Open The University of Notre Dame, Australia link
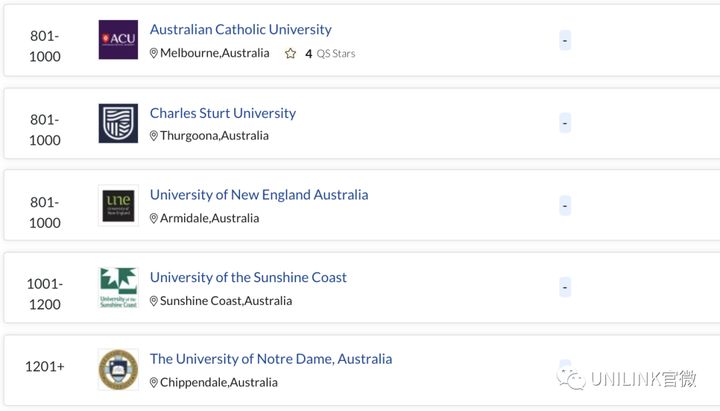The width and height of the screenshot is (720, 411). 271,359
